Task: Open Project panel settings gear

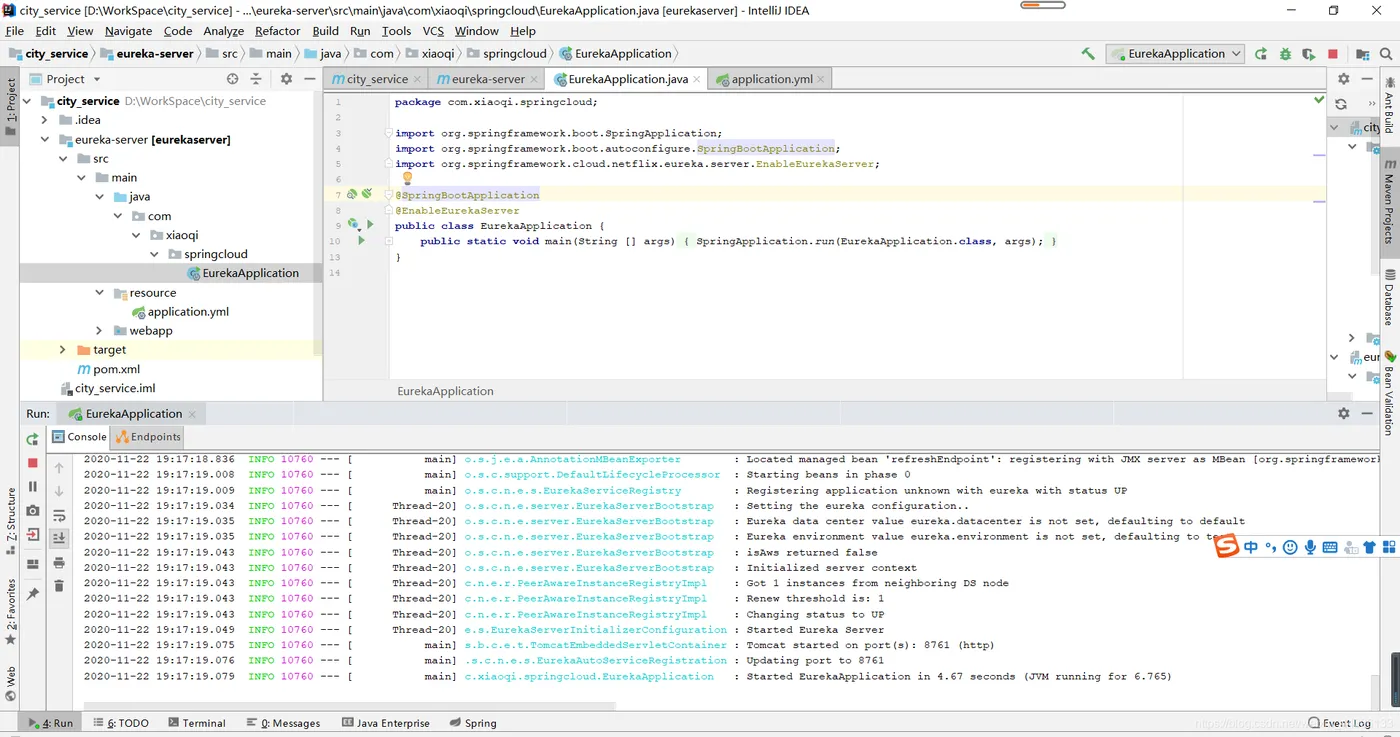Action: [x=286, y=79]
